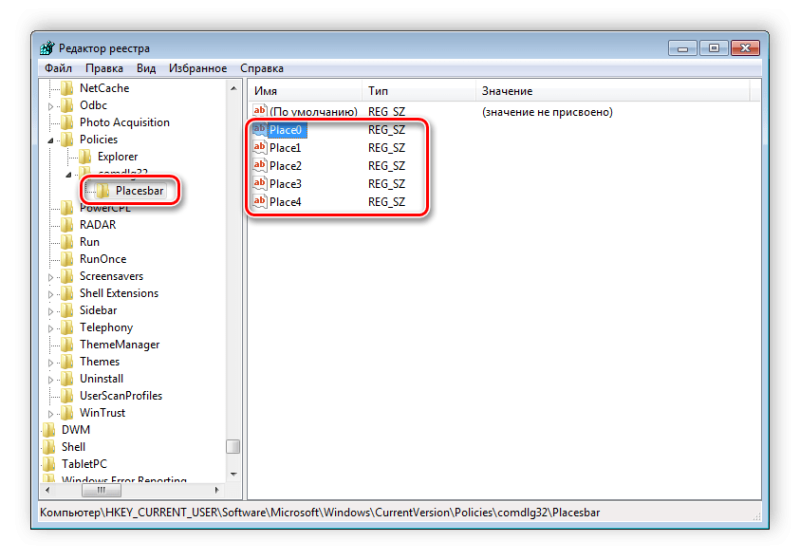Click the Registry Editor title bar icon

point(47,48)
